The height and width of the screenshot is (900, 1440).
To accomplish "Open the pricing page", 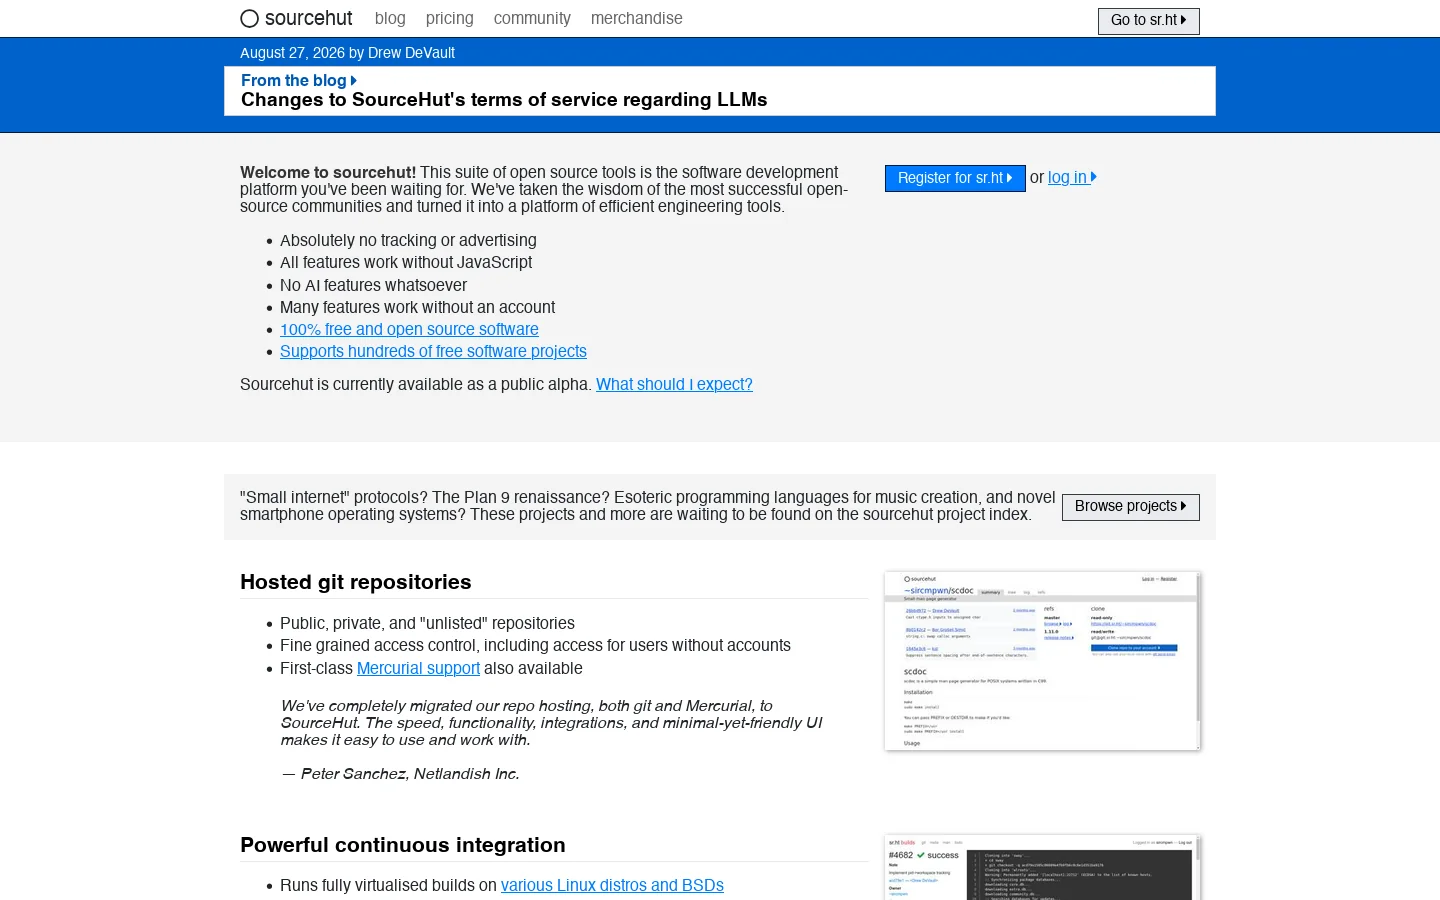I will 450,18.
